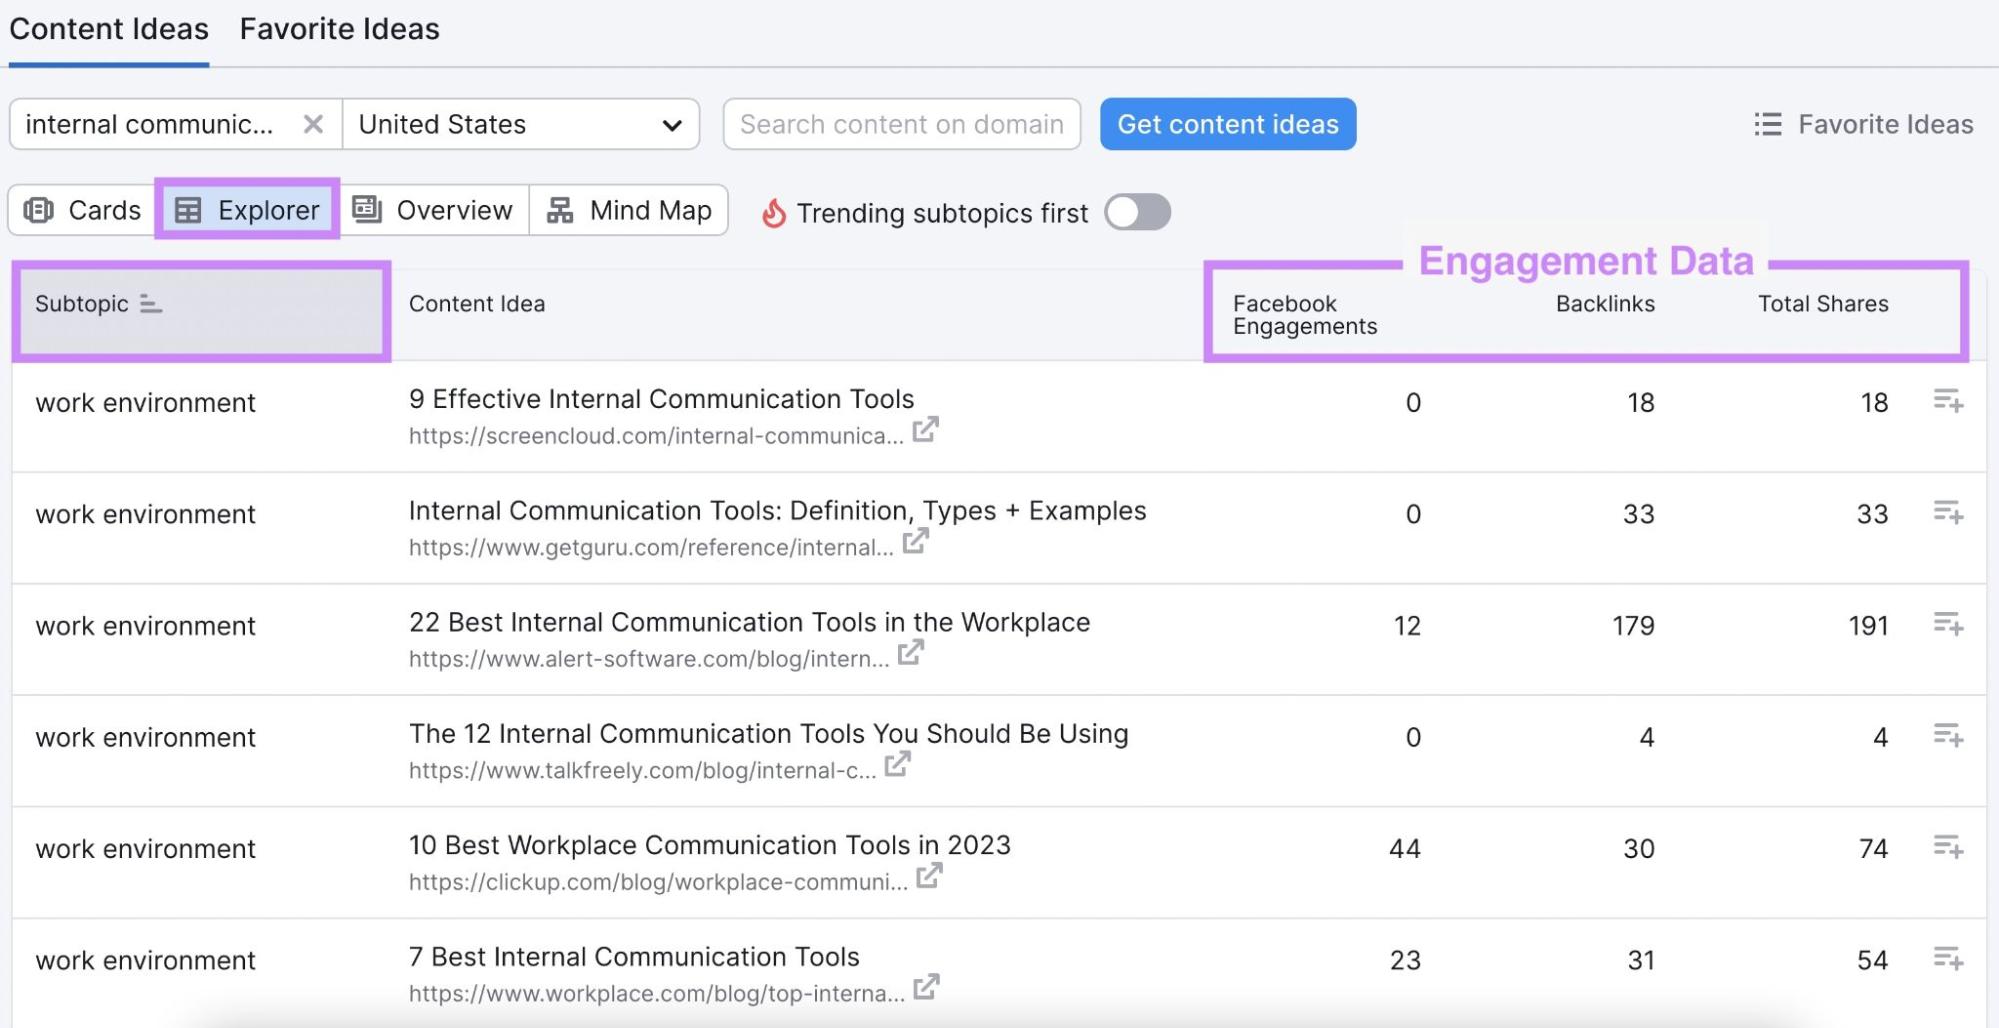Click the Mind Map diagram icon

click(560, 210)
